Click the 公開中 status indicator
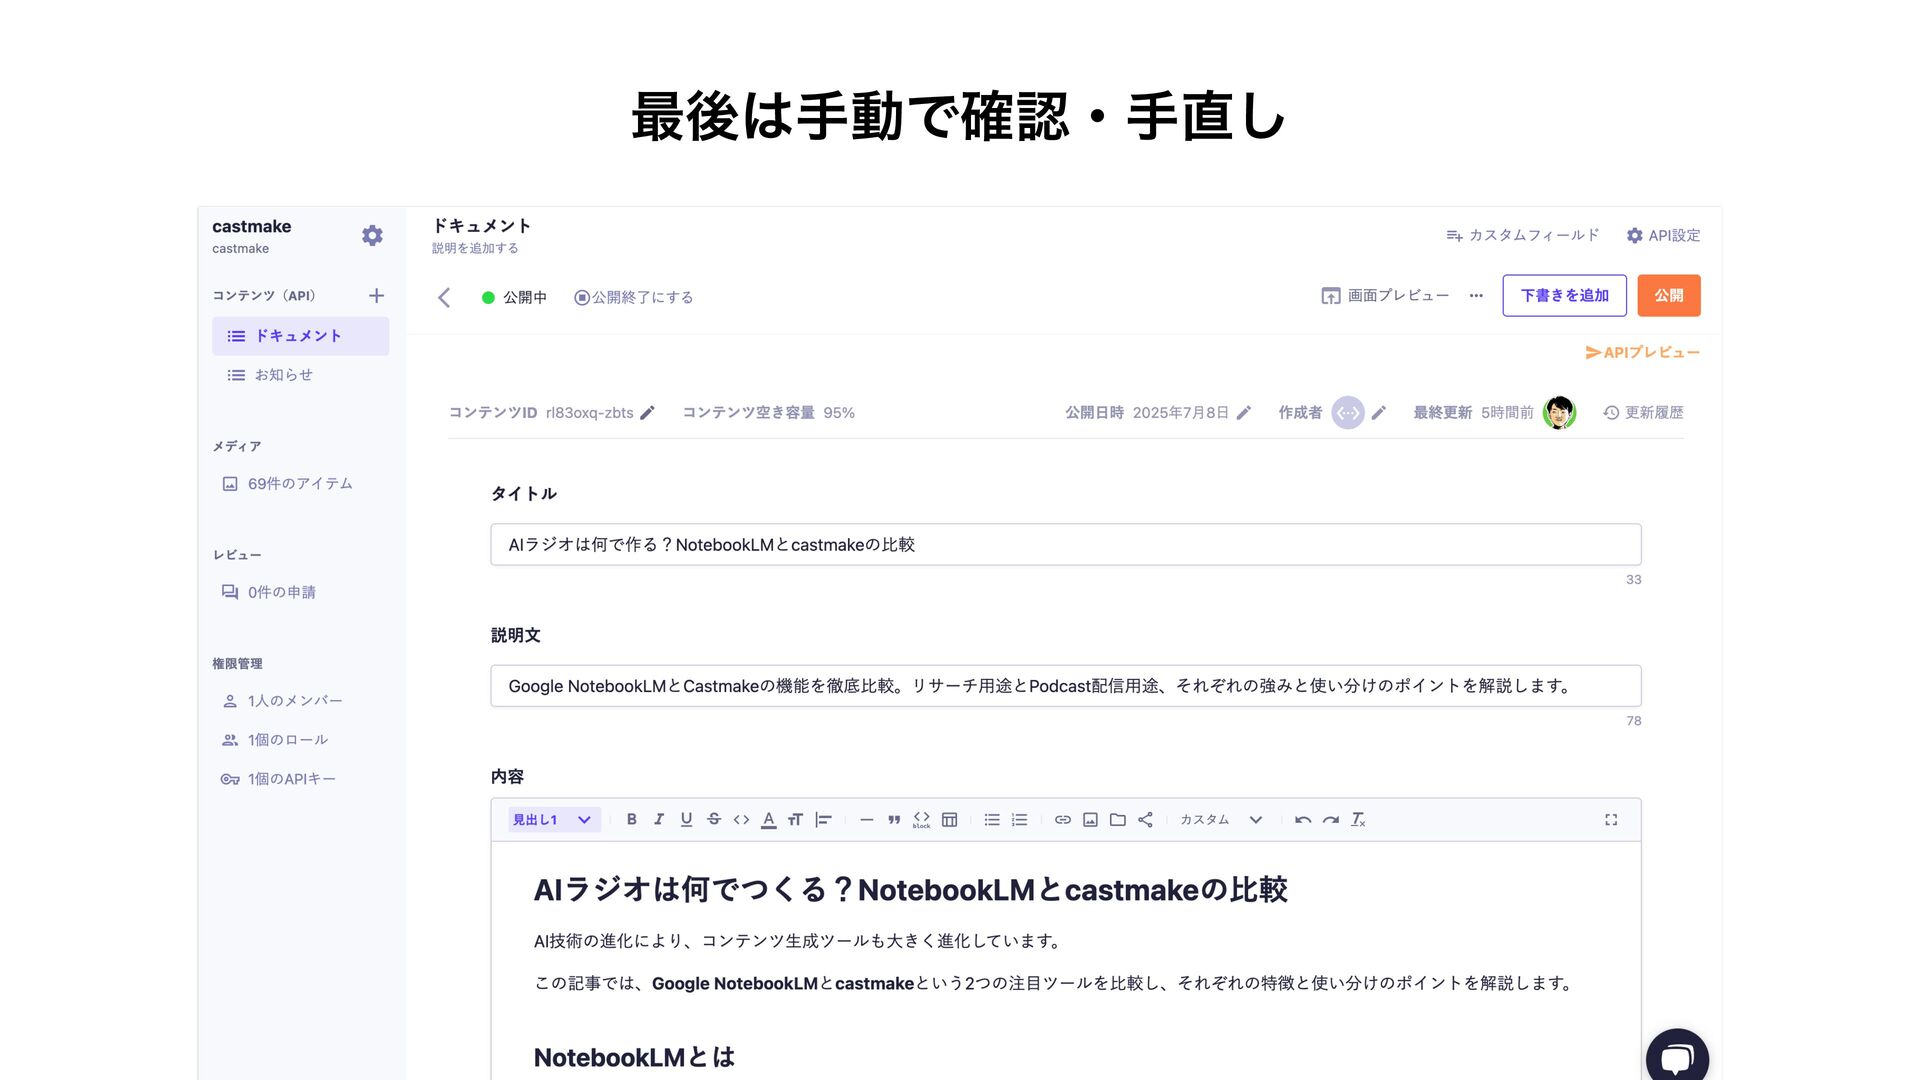 [x=514, y=297]
